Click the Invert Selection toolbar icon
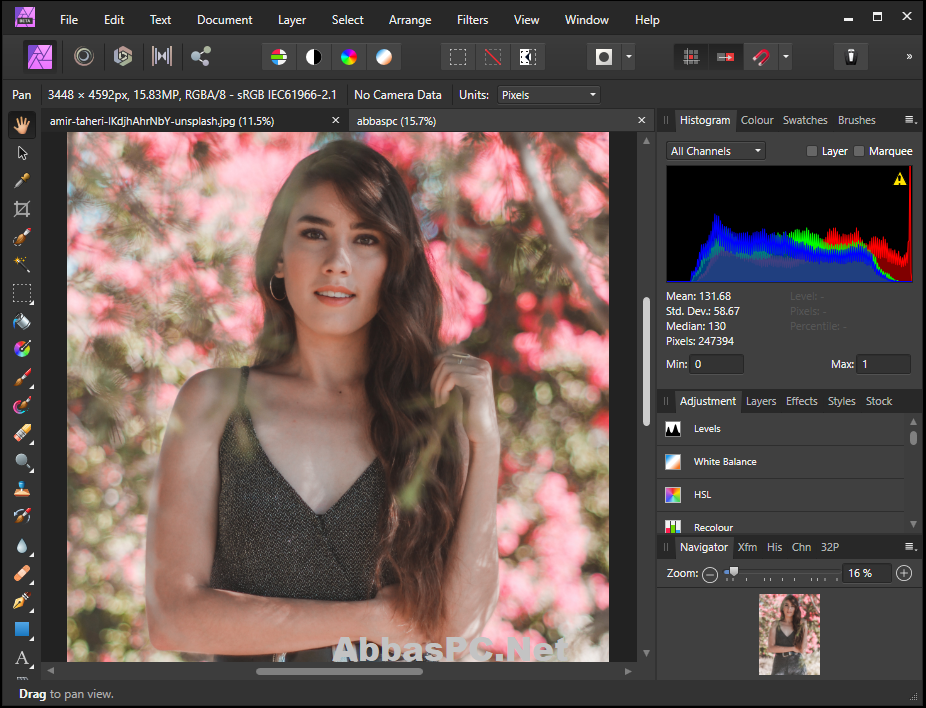The width and height of the screenshot is (926, 708). [x=527, y=57]
